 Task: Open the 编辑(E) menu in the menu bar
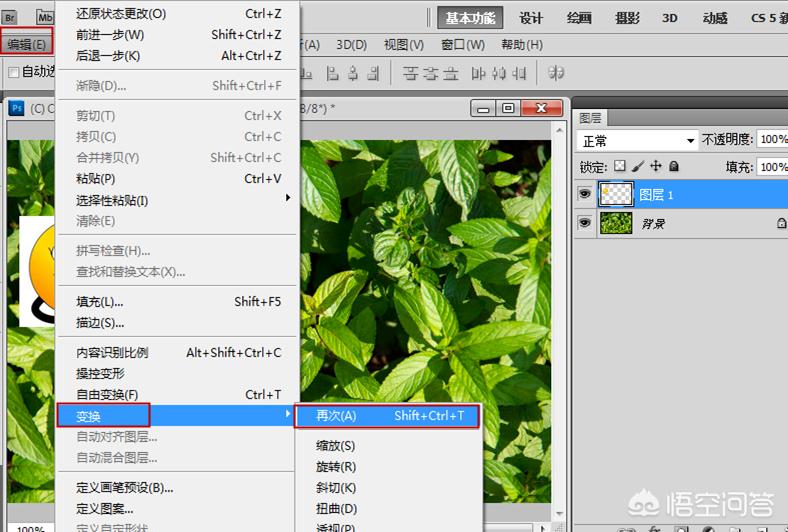tap(27, 44)
